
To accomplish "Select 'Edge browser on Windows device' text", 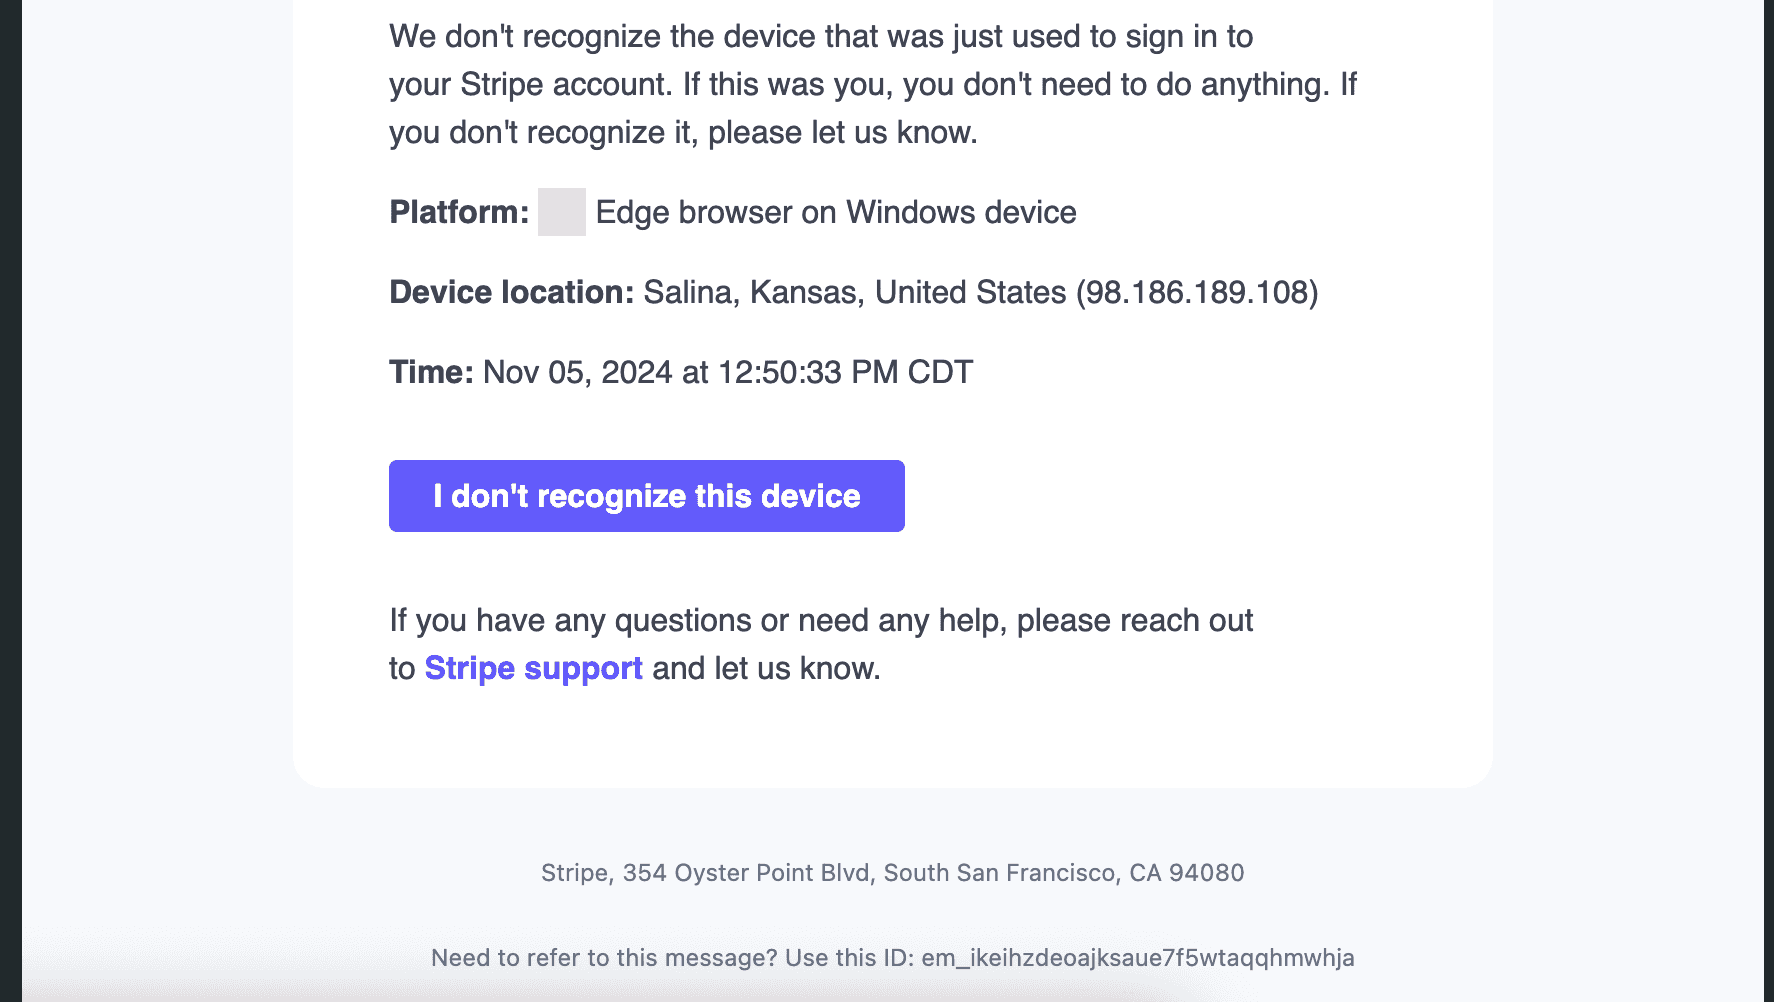I will (835, 212).
